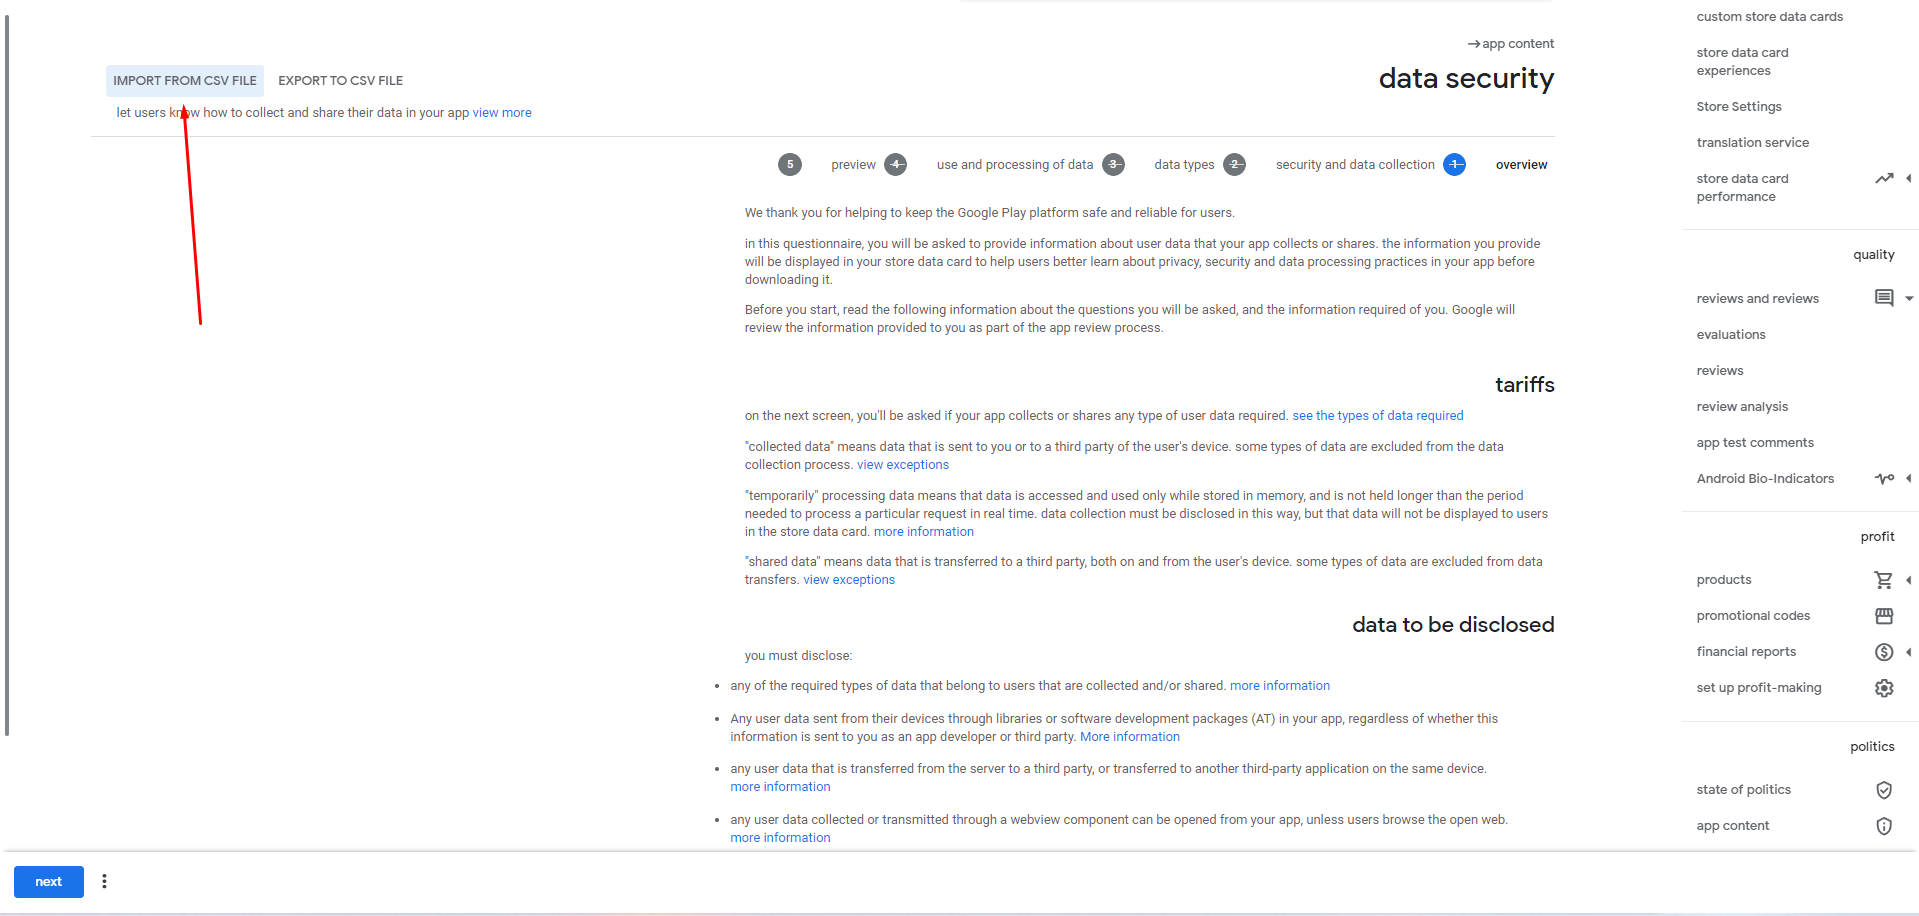The height and width of the screenshot is (916, 1919).
Task: Open view exceptions link under shared data
Action: pyautogui.click(x=849, y=580)
